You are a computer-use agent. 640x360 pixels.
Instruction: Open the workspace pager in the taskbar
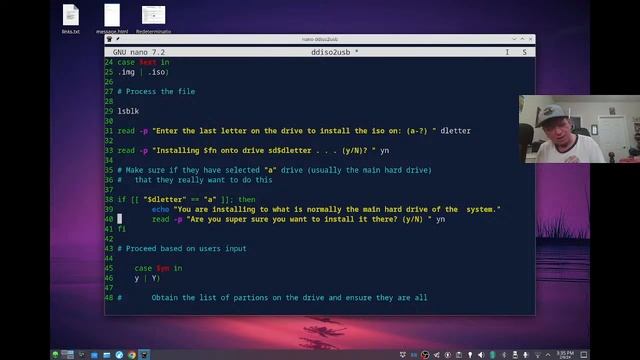[x=67, y=355]
